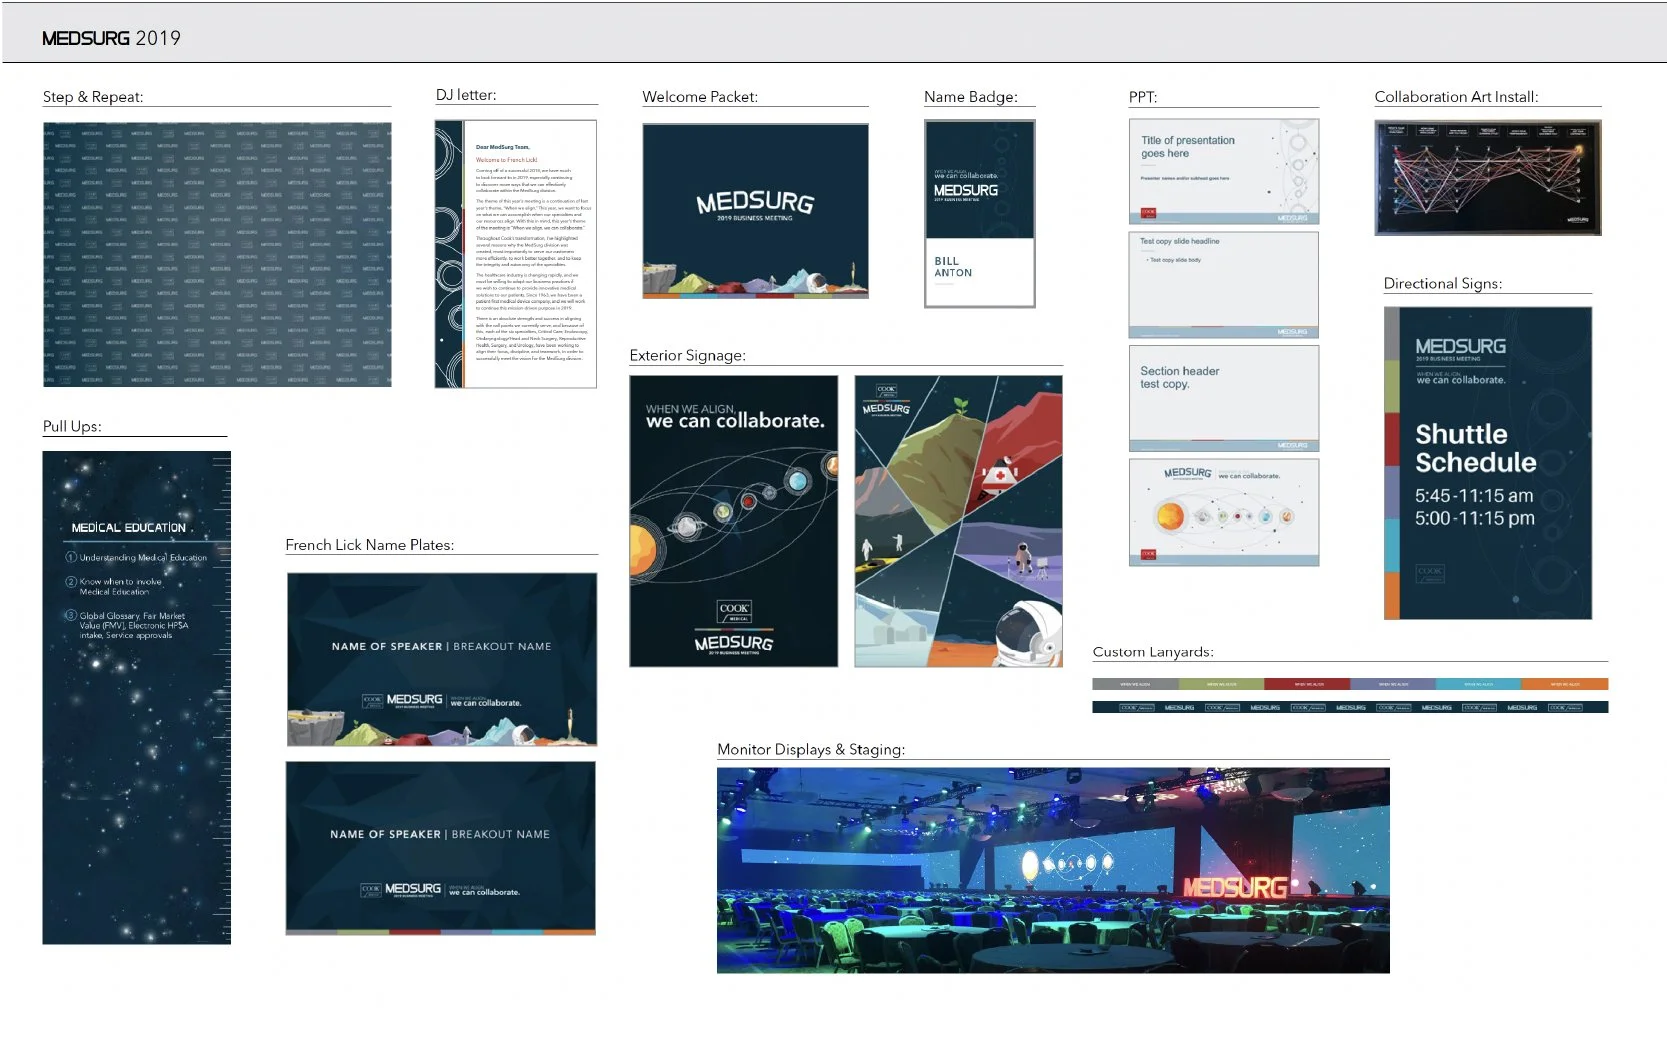Click the 'Shuttle Schedule' text on the sign
The width and height of the screenshot is (1667, 1042).
(x=1475, y=448)
